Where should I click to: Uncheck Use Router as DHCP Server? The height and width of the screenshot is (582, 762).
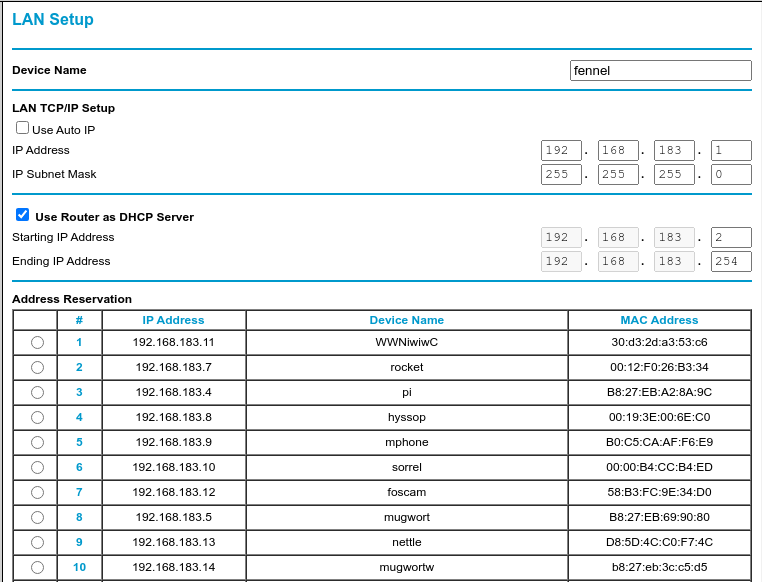pyautogui.click(x=22, y=215)
